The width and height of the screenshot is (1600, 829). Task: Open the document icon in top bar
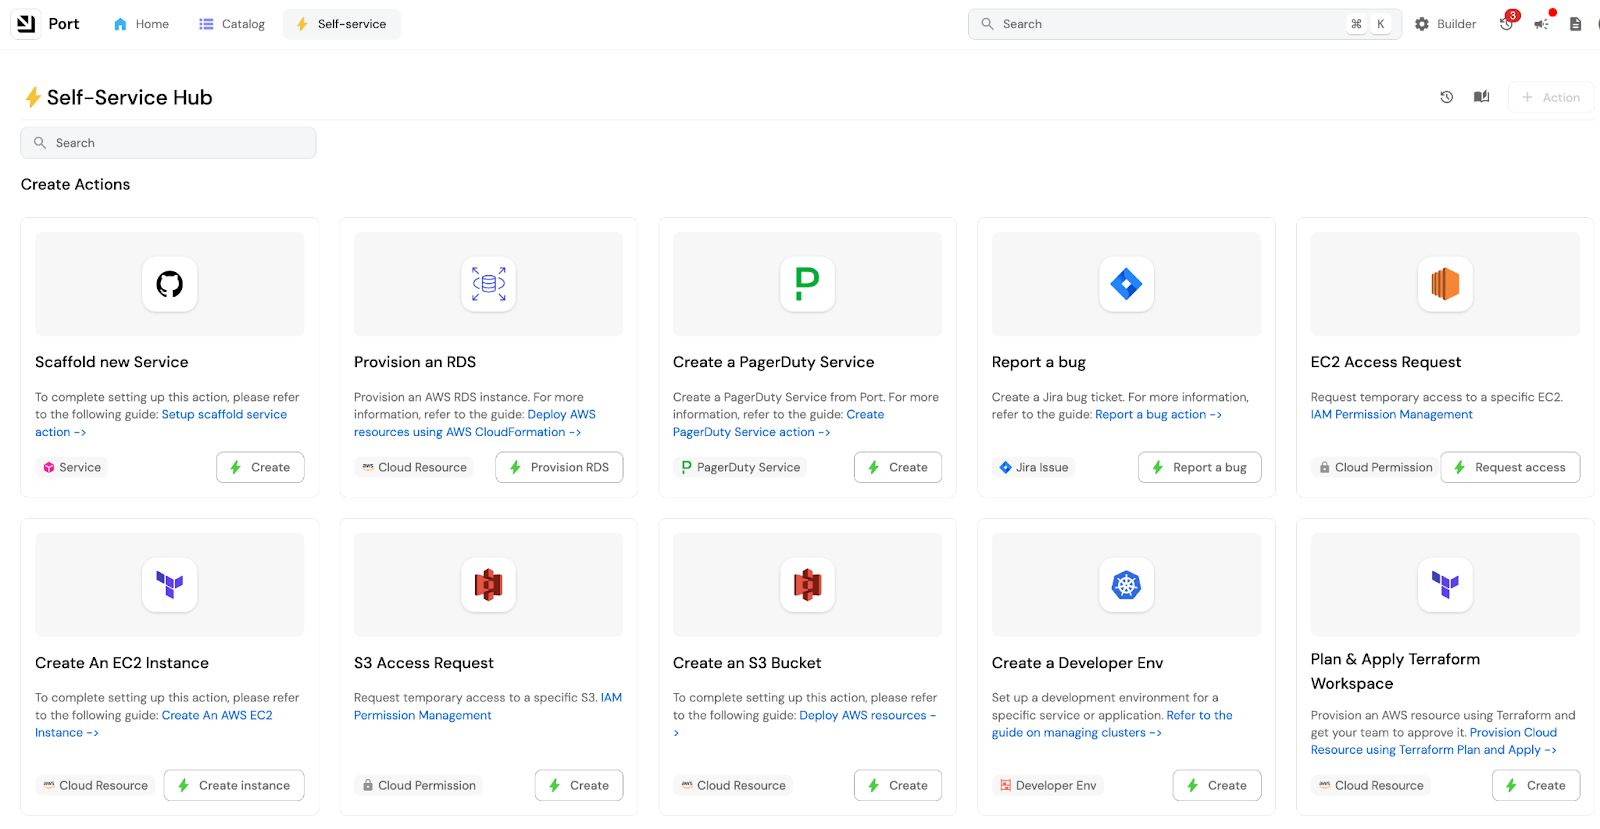(1575, 24)
